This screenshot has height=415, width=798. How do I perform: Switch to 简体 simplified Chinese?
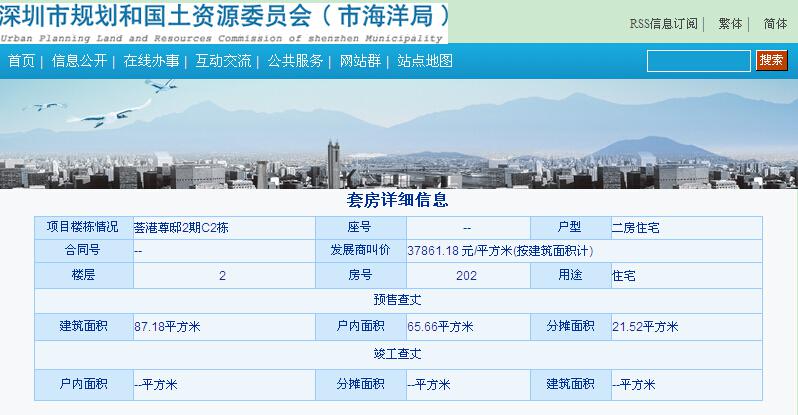(x=775, y=24)
